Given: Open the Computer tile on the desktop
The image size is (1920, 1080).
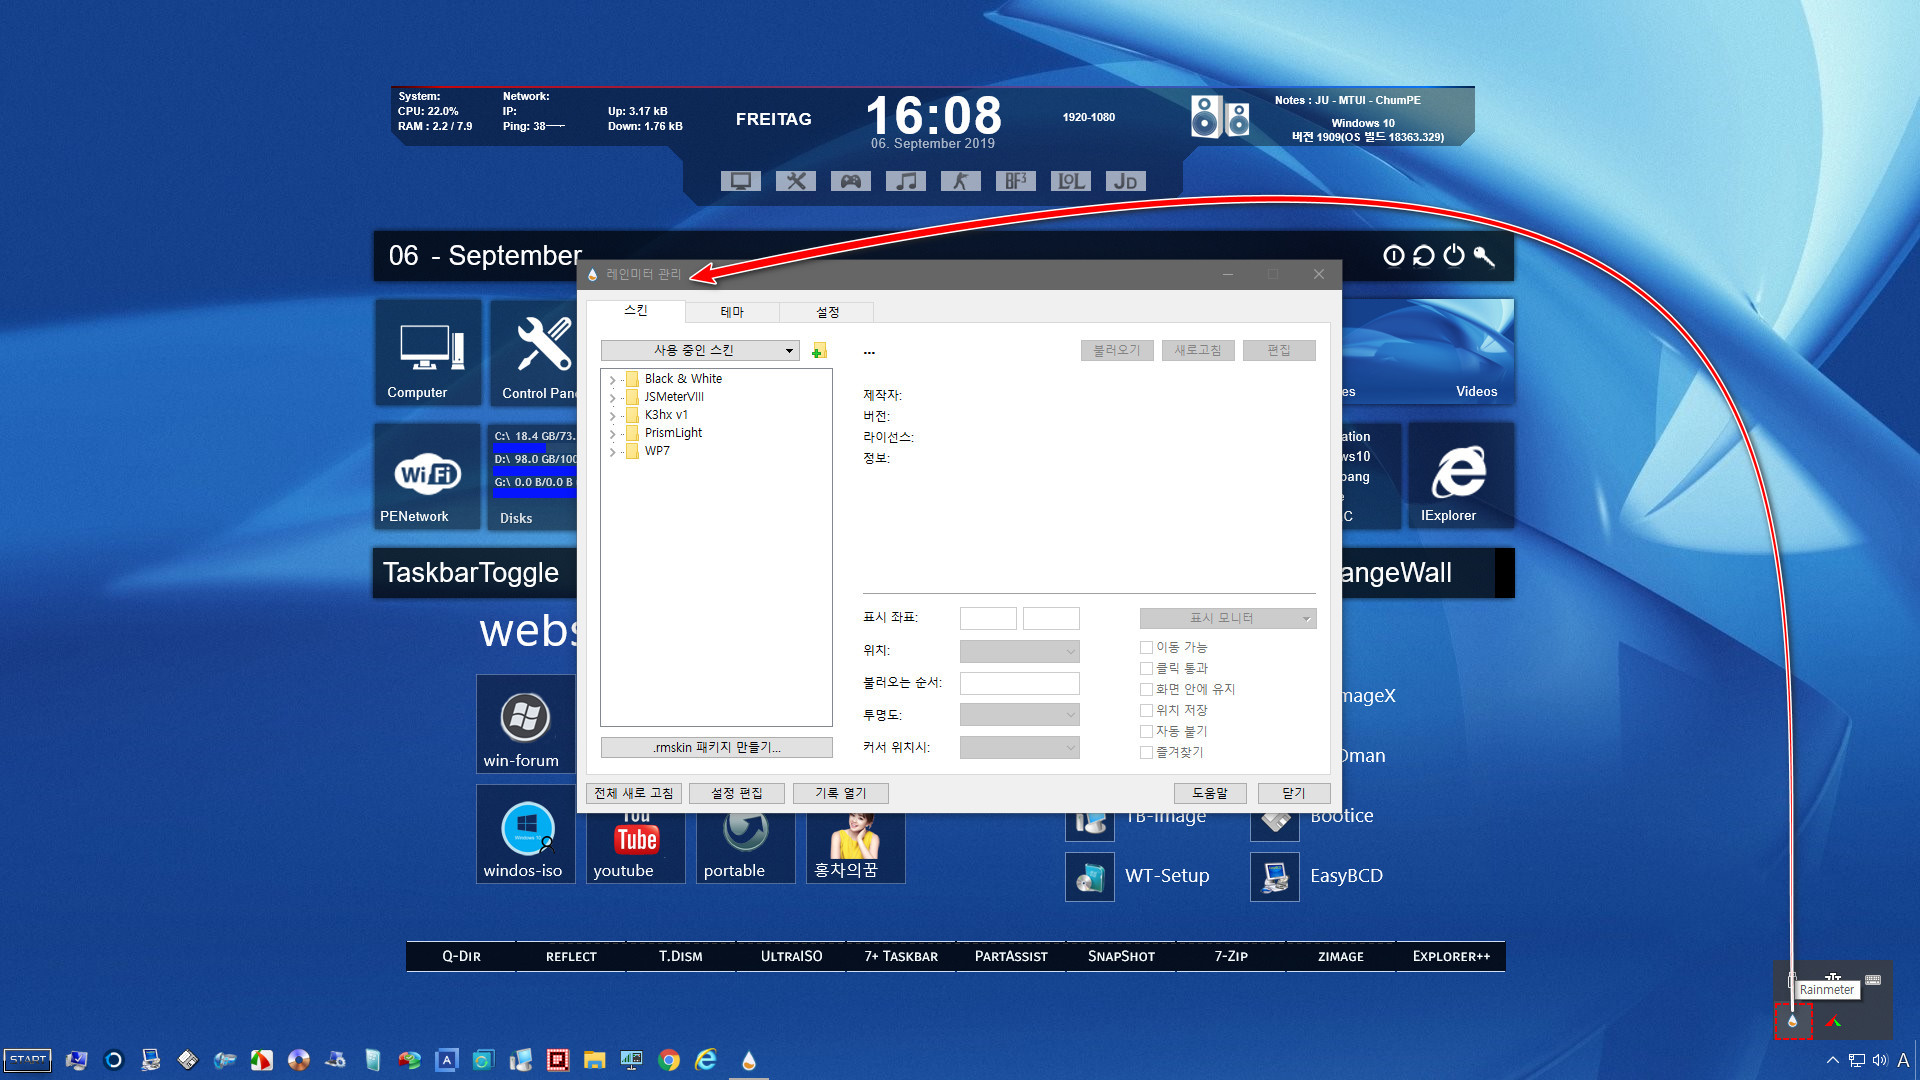Looking at the screenshot, I should pos(428,352).
